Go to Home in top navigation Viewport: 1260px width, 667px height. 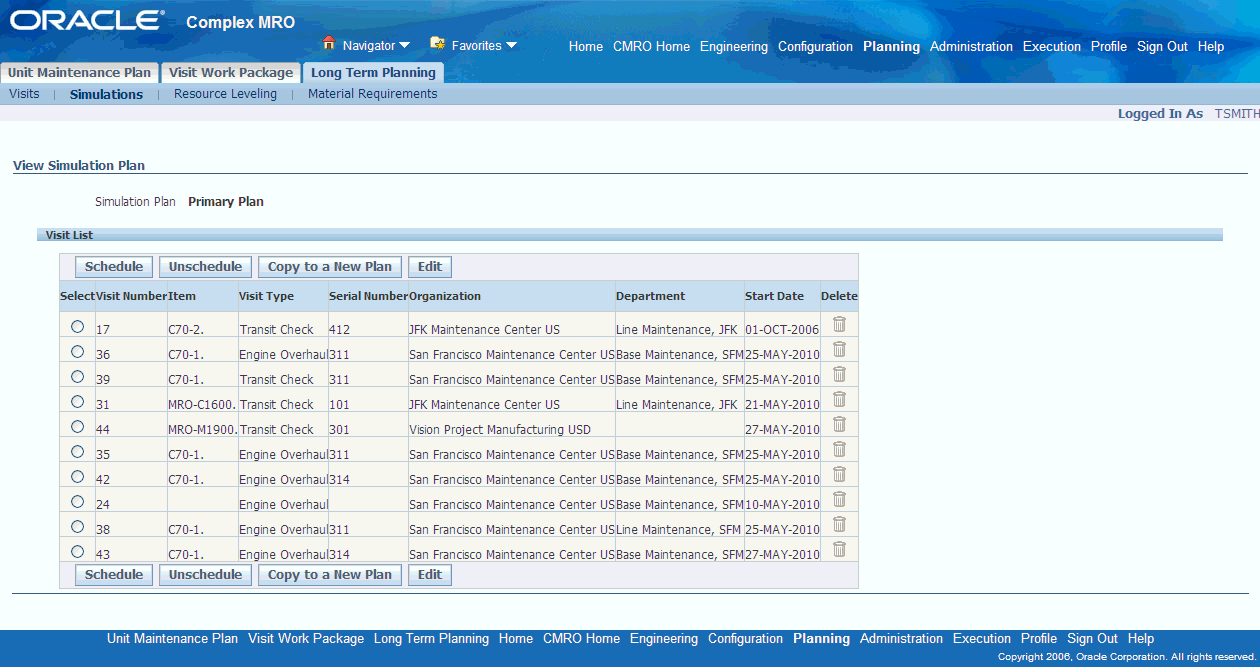(586, 47)
